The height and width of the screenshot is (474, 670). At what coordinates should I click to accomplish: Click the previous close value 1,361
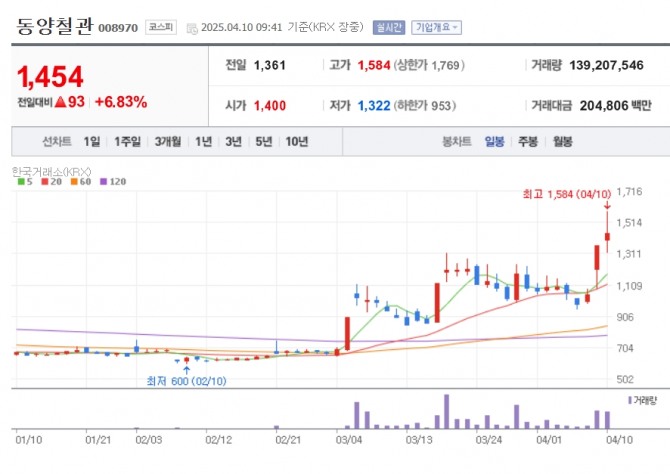tap(270, 65)
